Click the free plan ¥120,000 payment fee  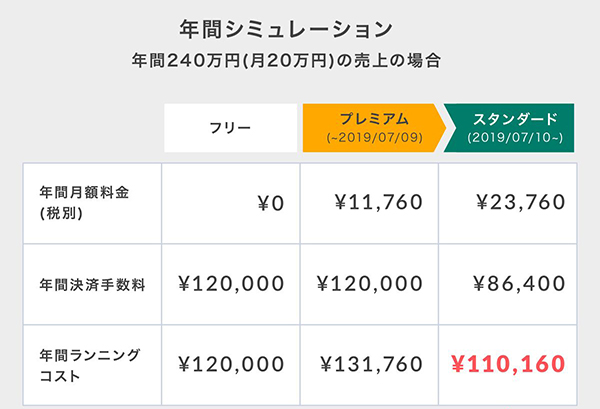[x=231, y=284]
